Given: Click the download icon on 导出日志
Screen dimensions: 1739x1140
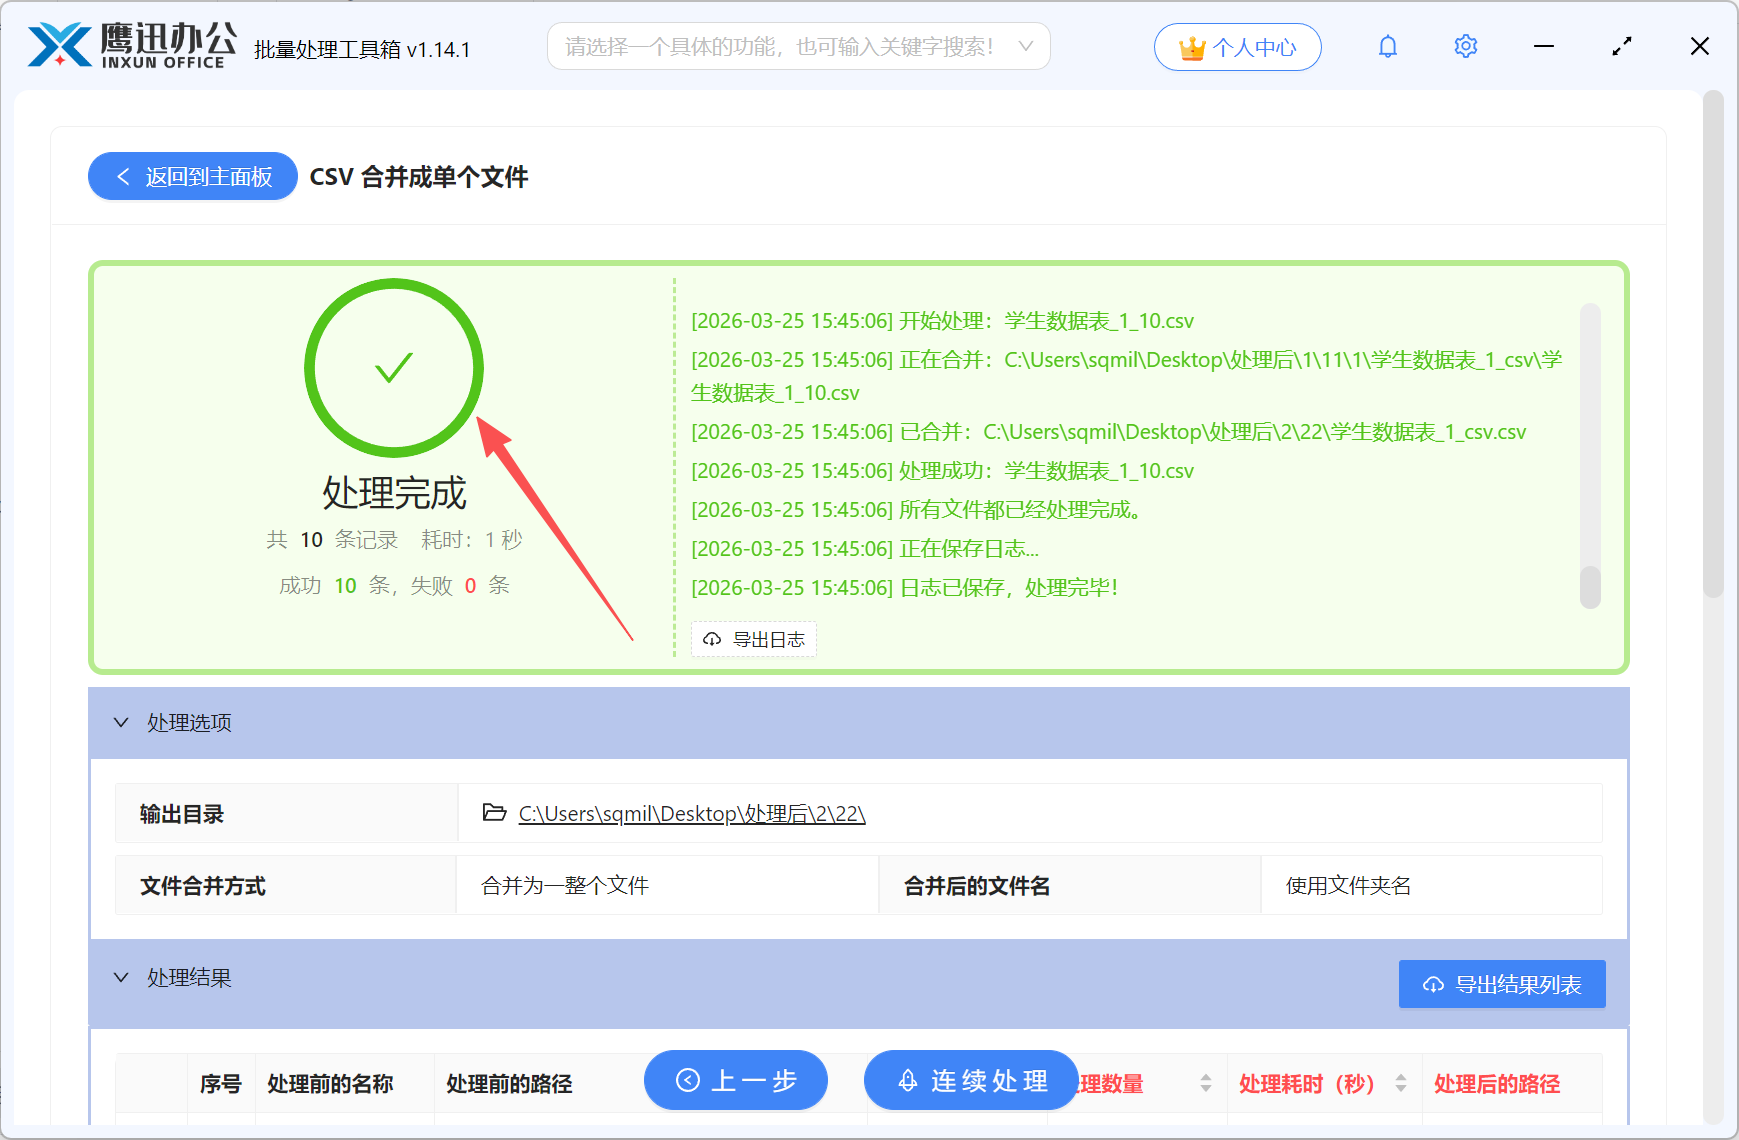Looking at the screenshot, I should pyautogui.click(x=712, y=639).
